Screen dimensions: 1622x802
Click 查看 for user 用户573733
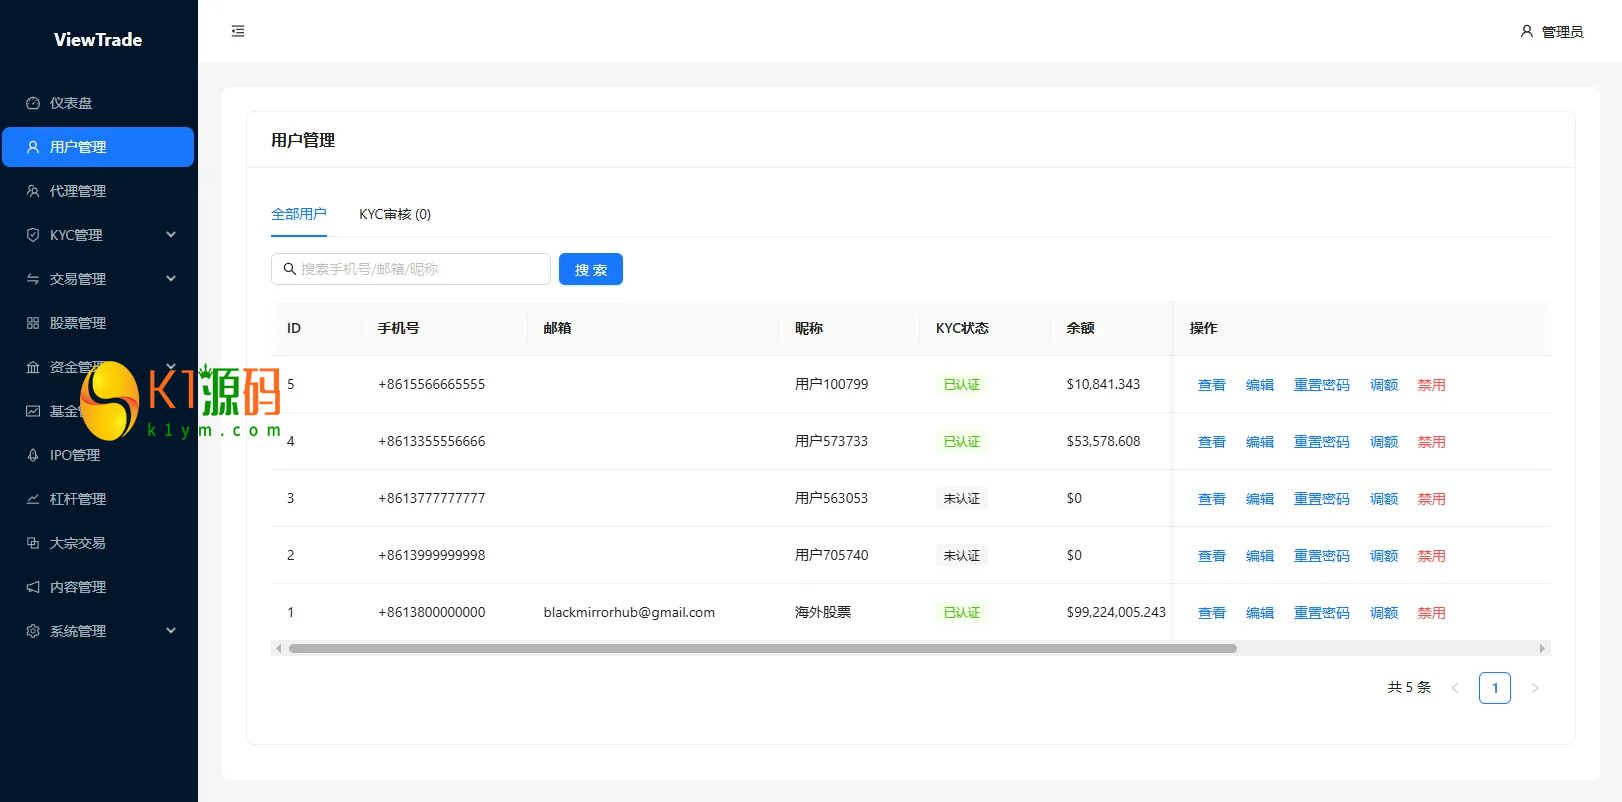click(1212, 442)
